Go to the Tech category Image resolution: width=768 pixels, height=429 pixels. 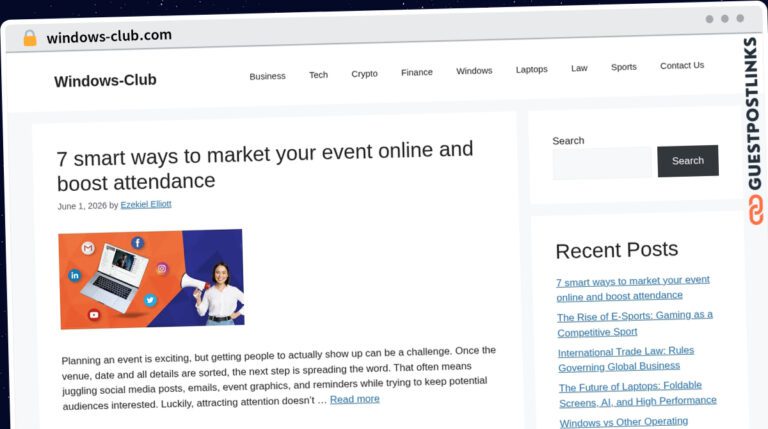pos(318,74)
